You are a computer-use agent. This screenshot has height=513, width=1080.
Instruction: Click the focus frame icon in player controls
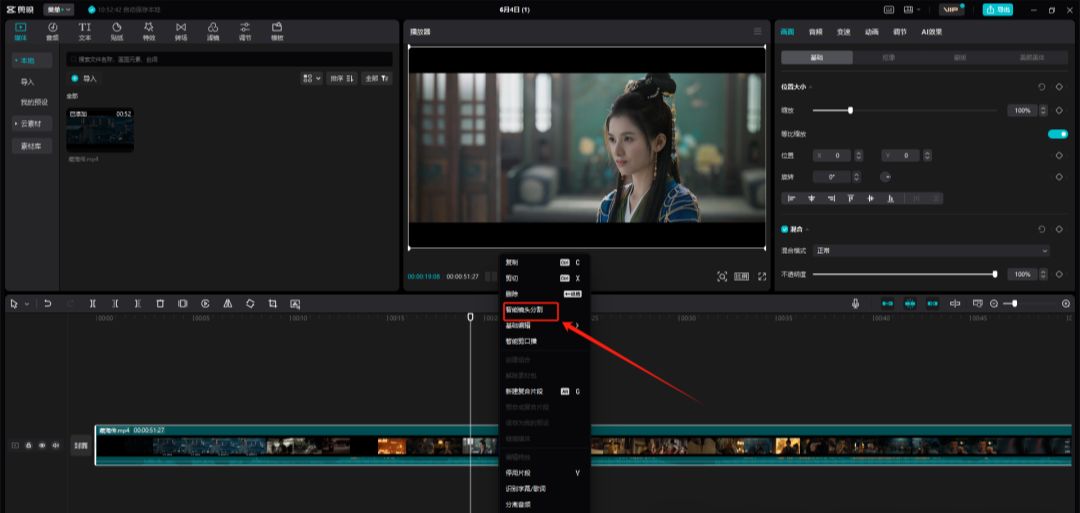tap(722, 276)
